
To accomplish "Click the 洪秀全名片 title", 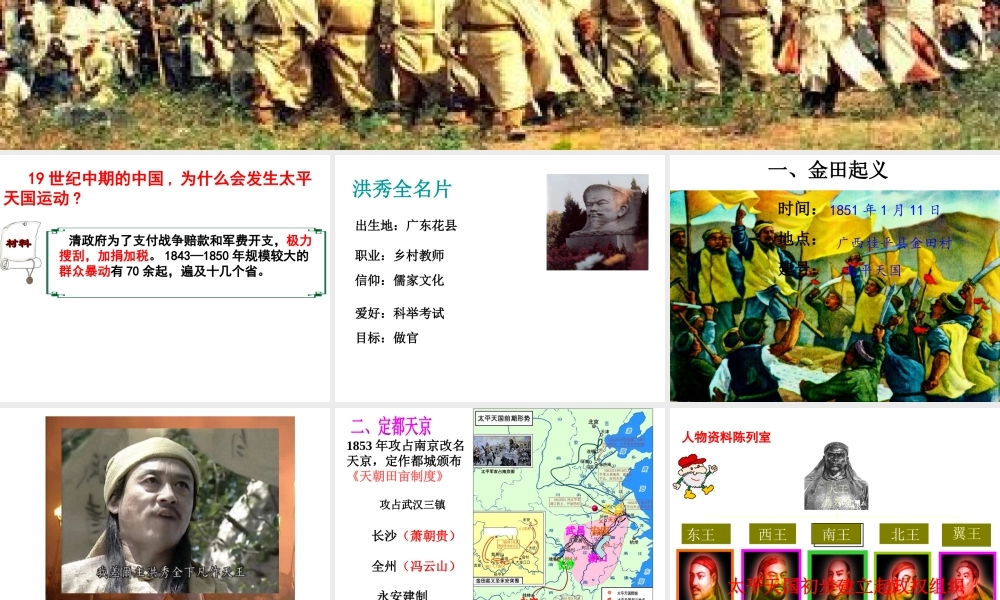I will [x=402, y=189].
